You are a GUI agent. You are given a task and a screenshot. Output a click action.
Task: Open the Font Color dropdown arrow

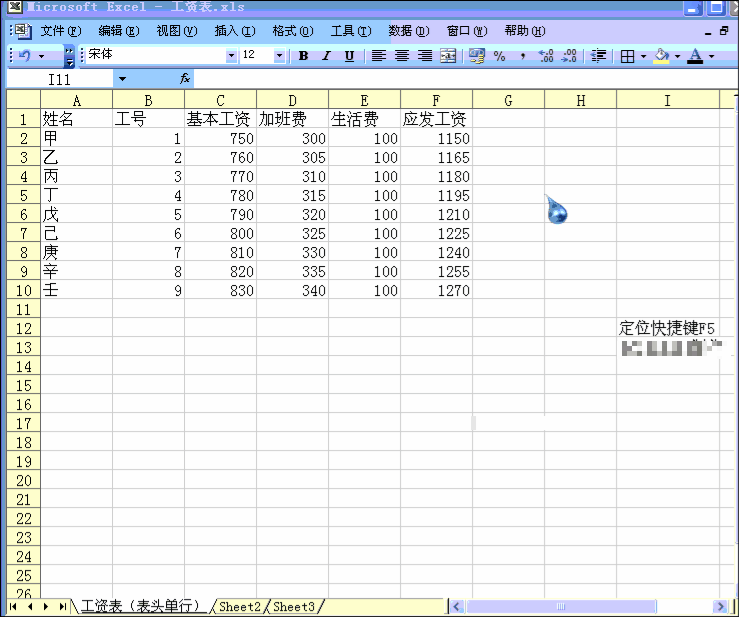pyautogui.click(x=711, y=56)
